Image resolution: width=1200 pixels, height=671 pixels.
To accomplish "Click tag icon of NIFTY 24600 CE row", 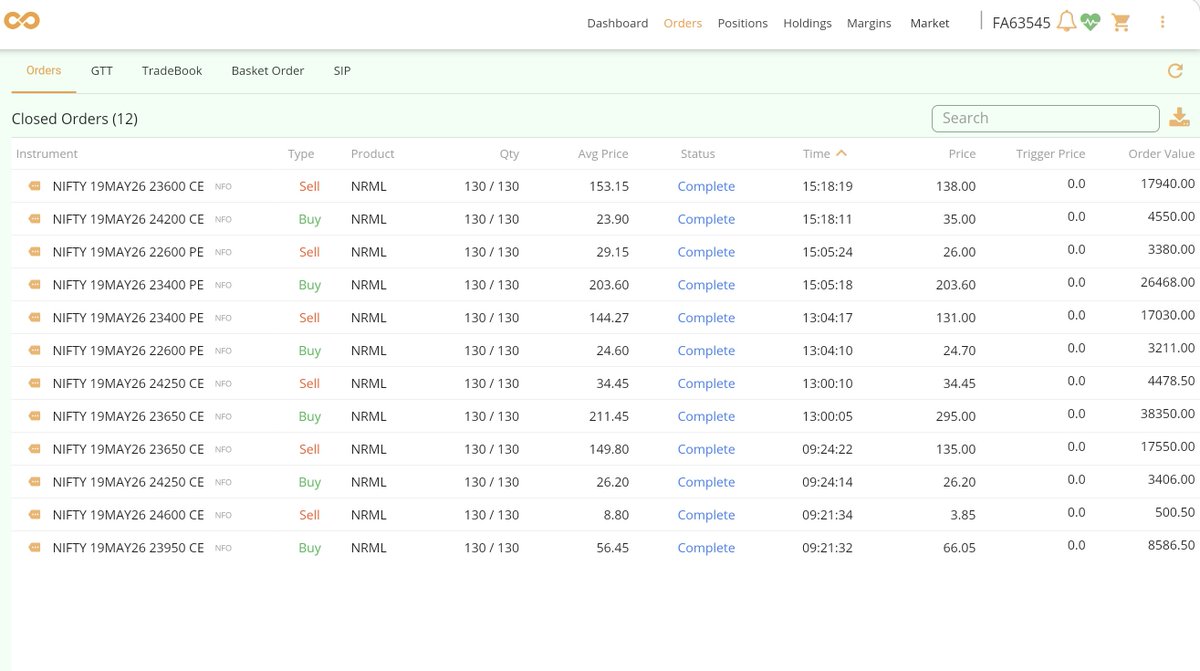I will tap(35, 515).
